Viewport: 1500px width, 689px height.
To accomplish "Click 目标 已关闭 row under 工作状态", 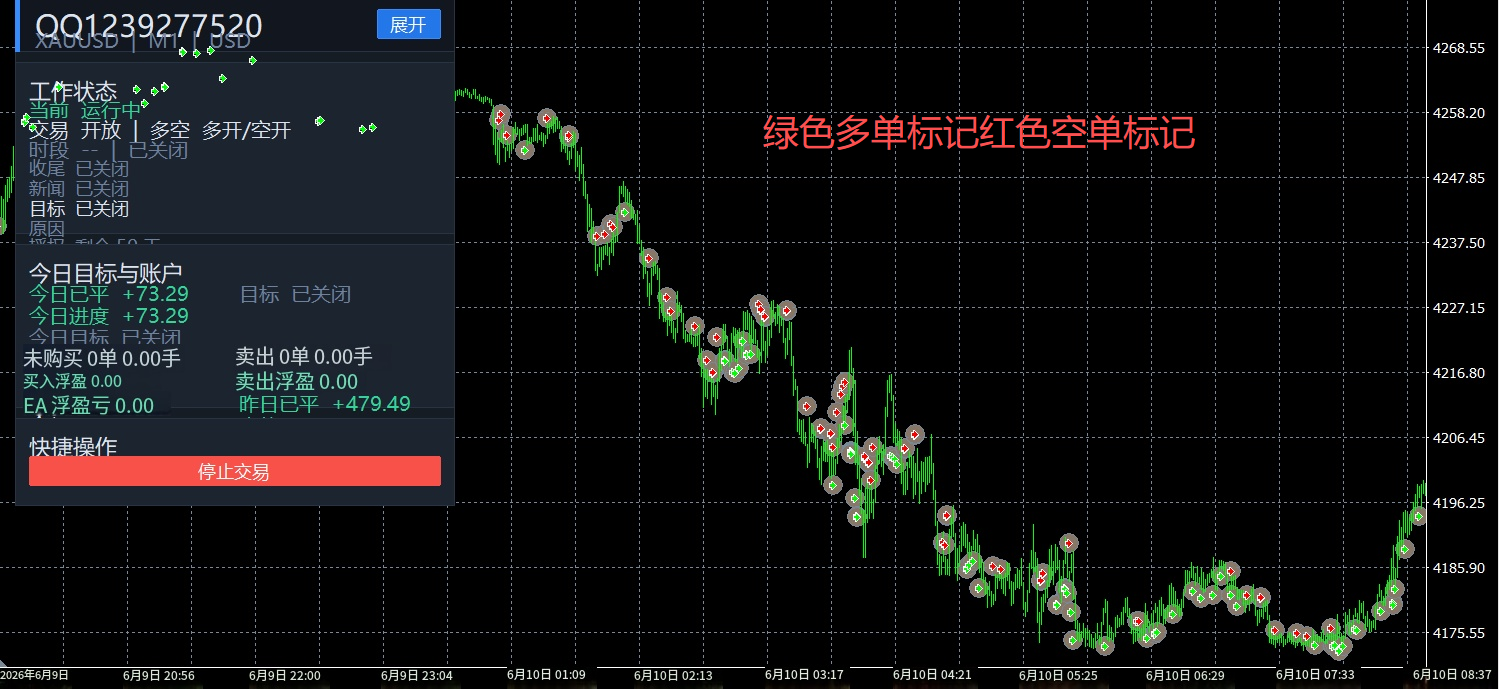I will (x=79, y=209).
